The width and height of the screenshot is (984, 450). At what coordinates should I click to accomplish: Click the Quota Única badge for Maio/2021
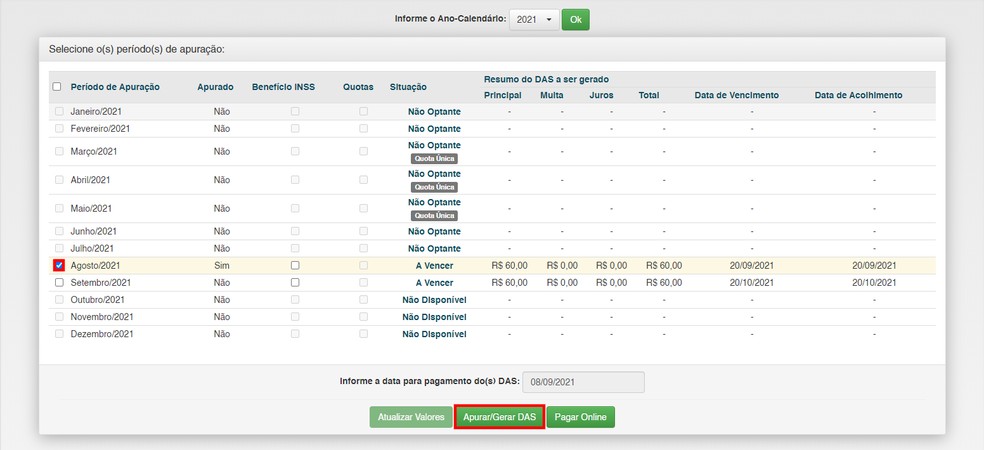tap(434, 215)
